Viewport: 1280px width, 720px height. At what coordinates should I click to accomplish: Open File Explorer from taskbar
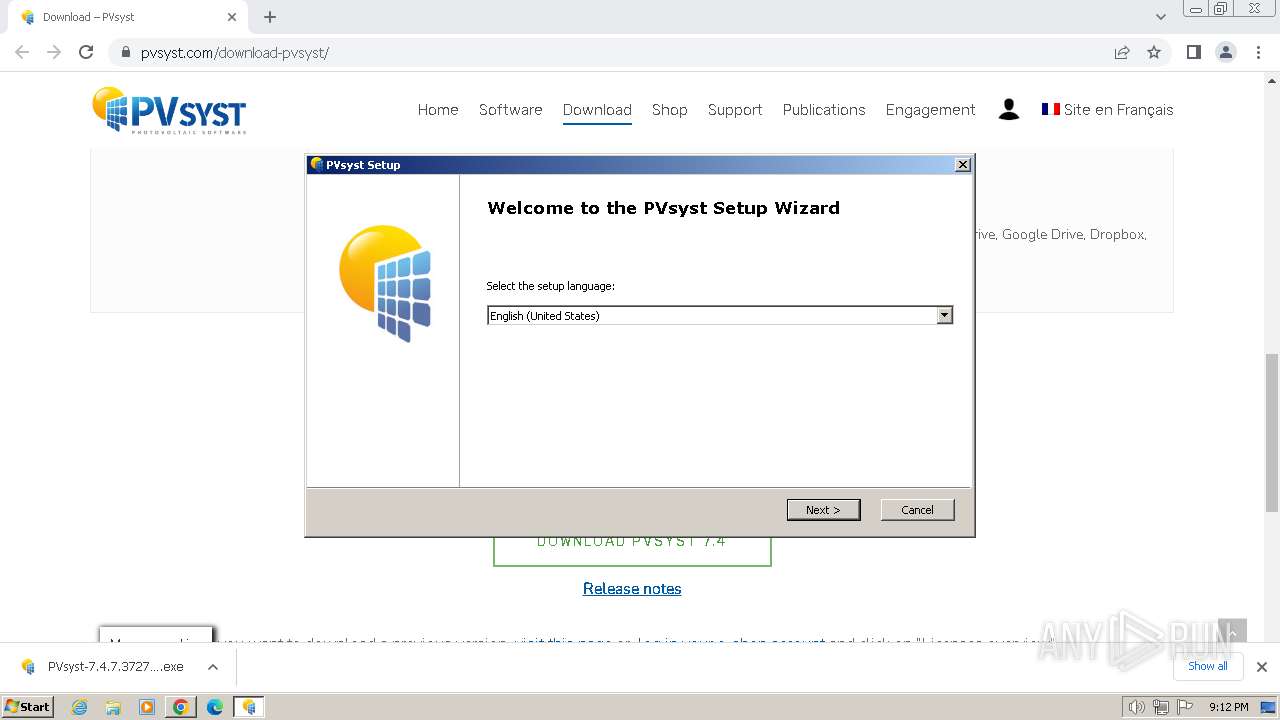[113, 707]
